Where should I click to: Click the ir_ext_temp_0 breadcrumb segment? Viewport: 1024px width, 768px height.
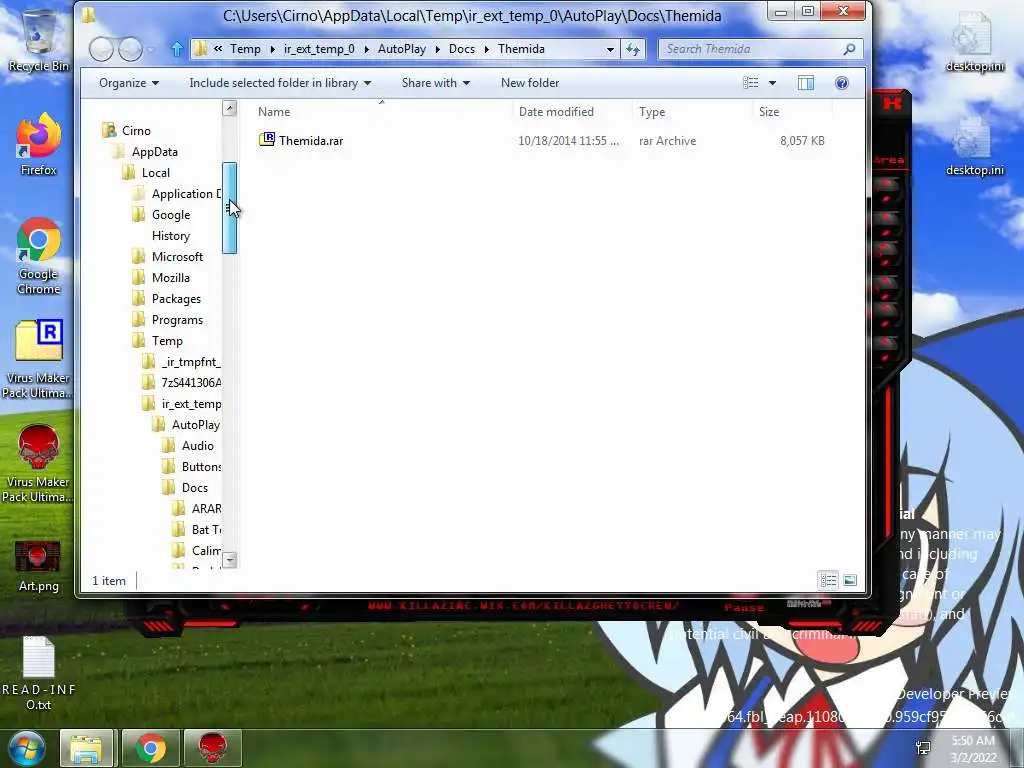point(319,49)
